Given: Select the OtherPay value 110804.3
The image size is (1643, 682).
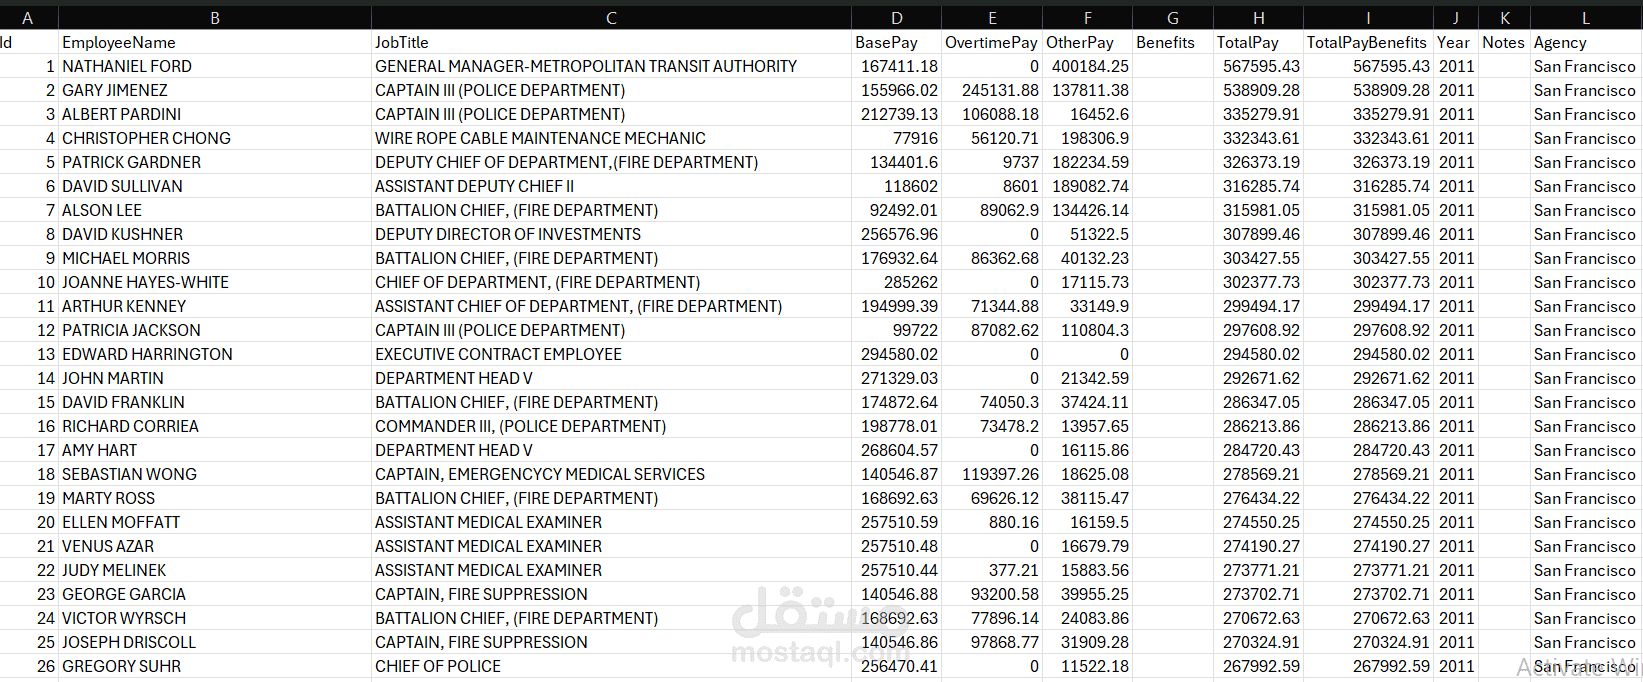Looking at the screenshot, I should click(x=1087, y=330).
